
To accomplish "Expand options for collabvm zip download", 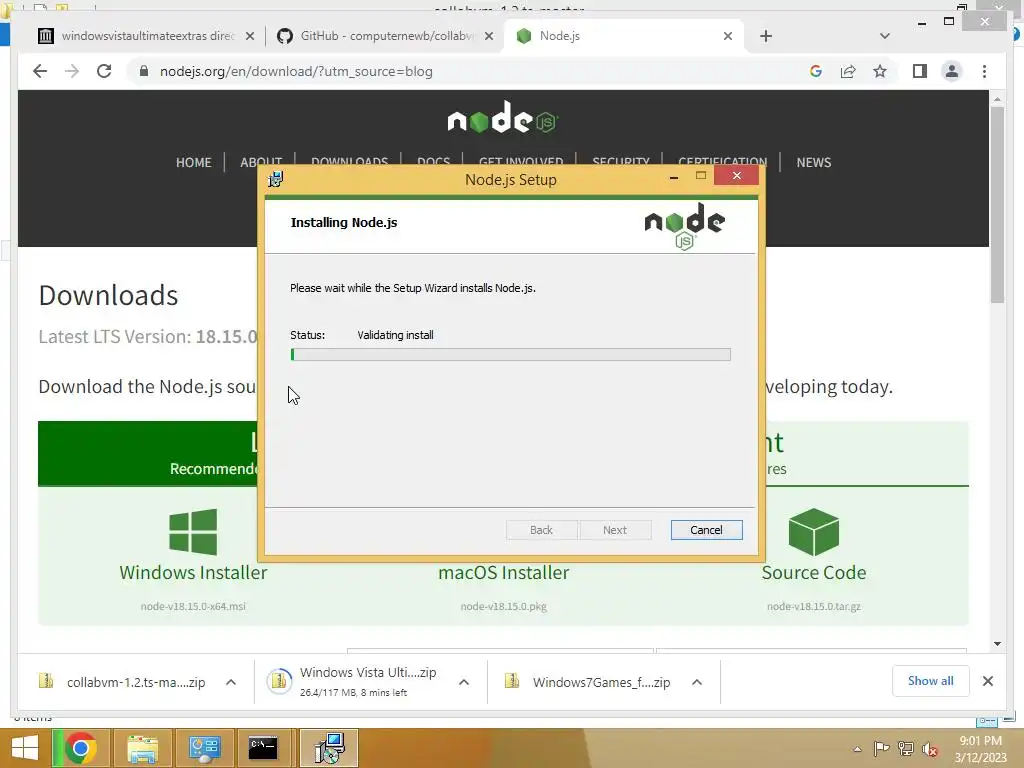I will 231,682.
